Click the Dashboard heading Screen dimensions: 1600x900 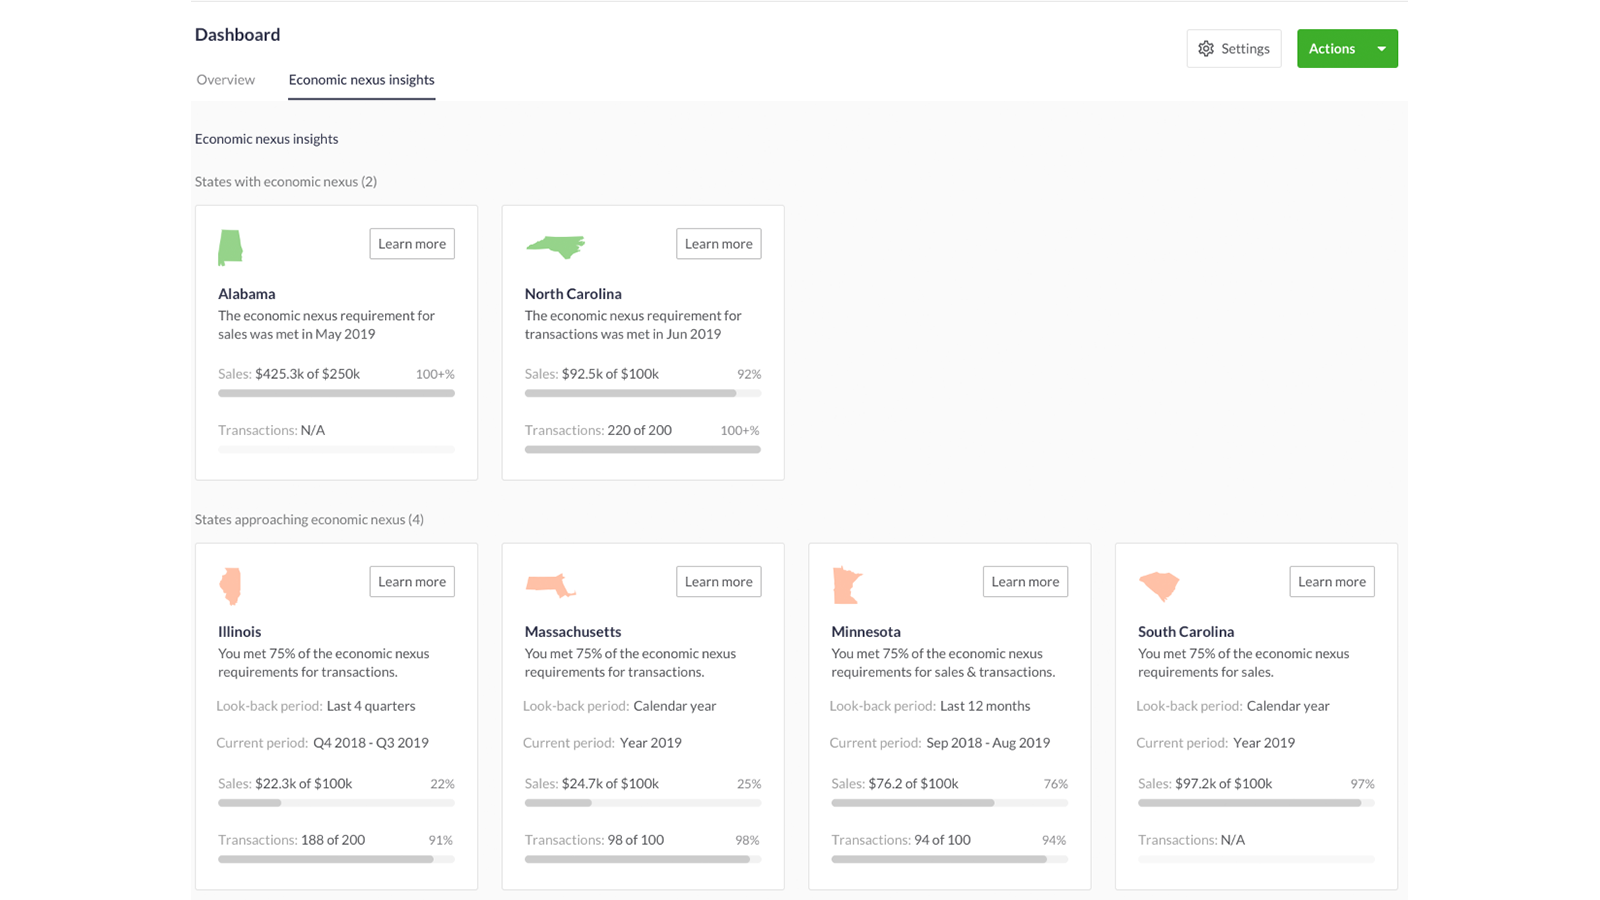point(237,34)
